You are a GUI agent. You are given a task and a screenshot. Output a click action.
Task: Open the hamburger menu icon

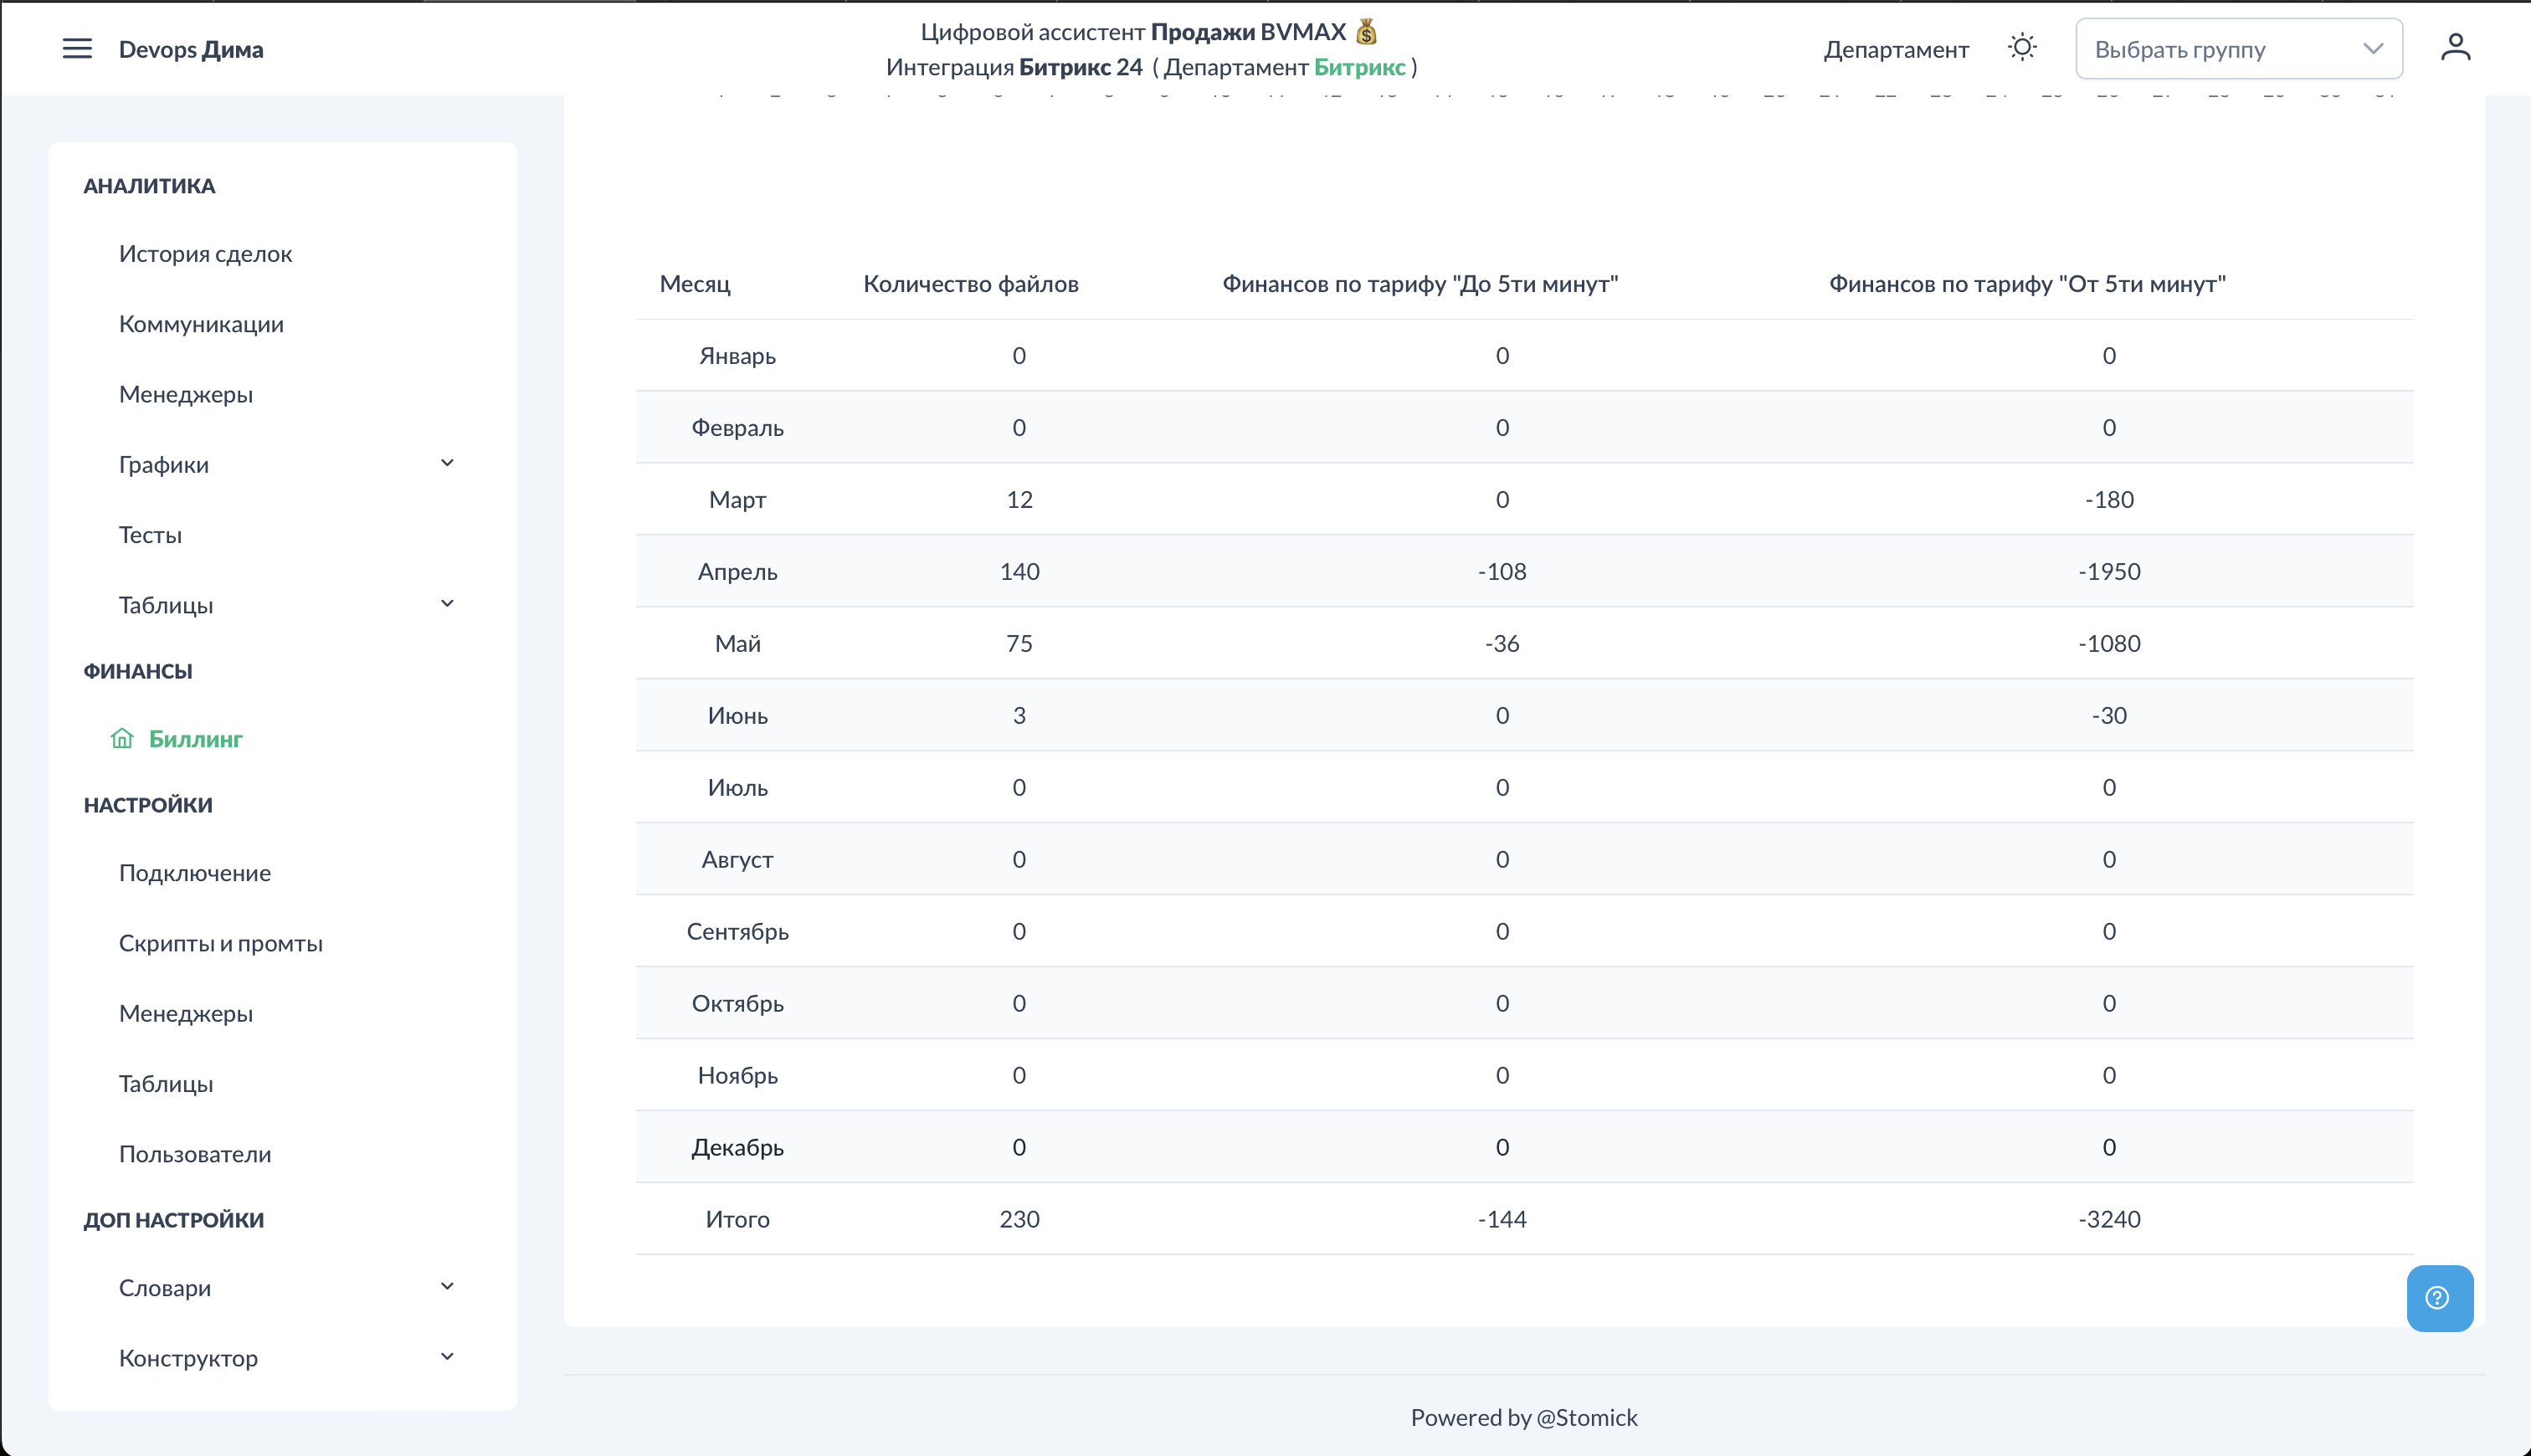tap(77, 49)
